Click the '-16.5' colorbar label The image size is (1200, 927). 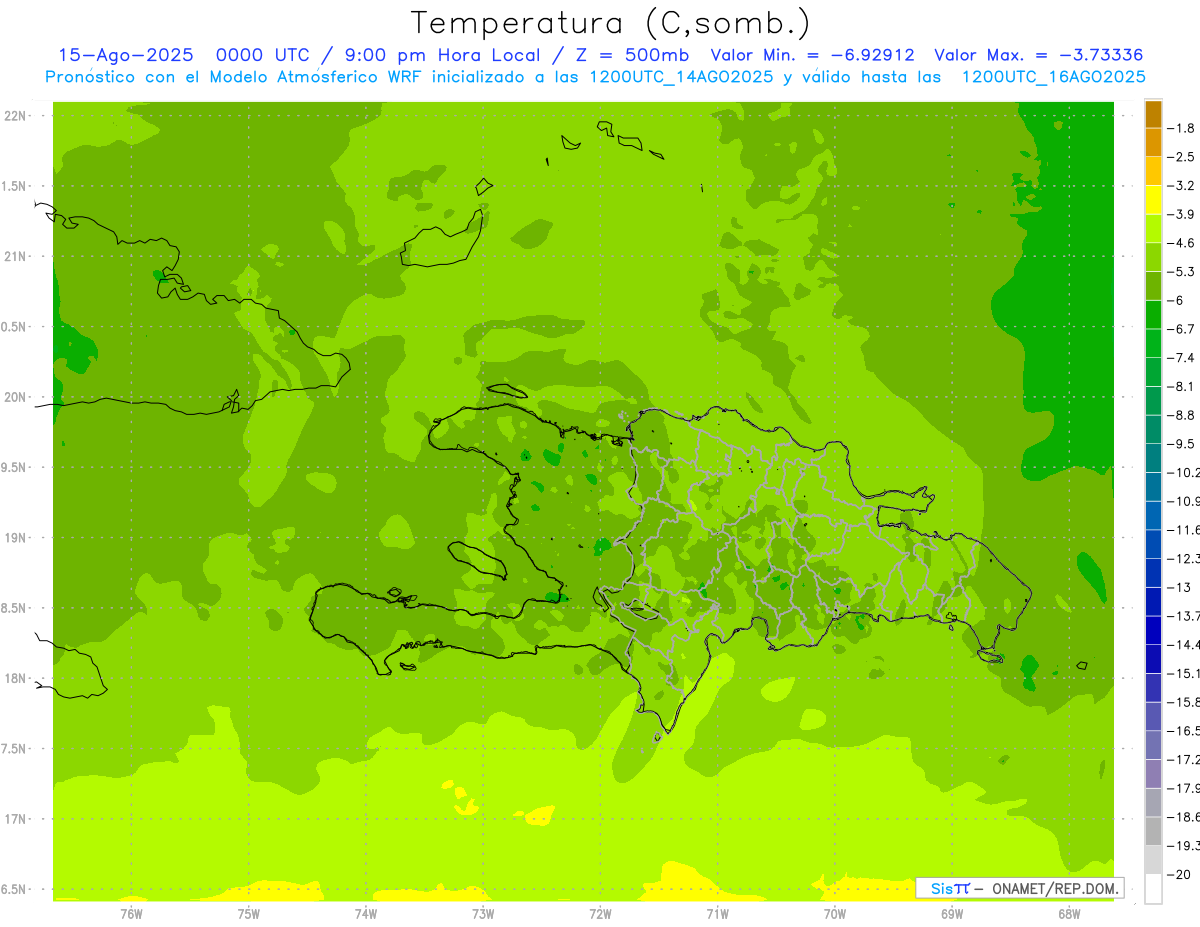[1184, 731]
